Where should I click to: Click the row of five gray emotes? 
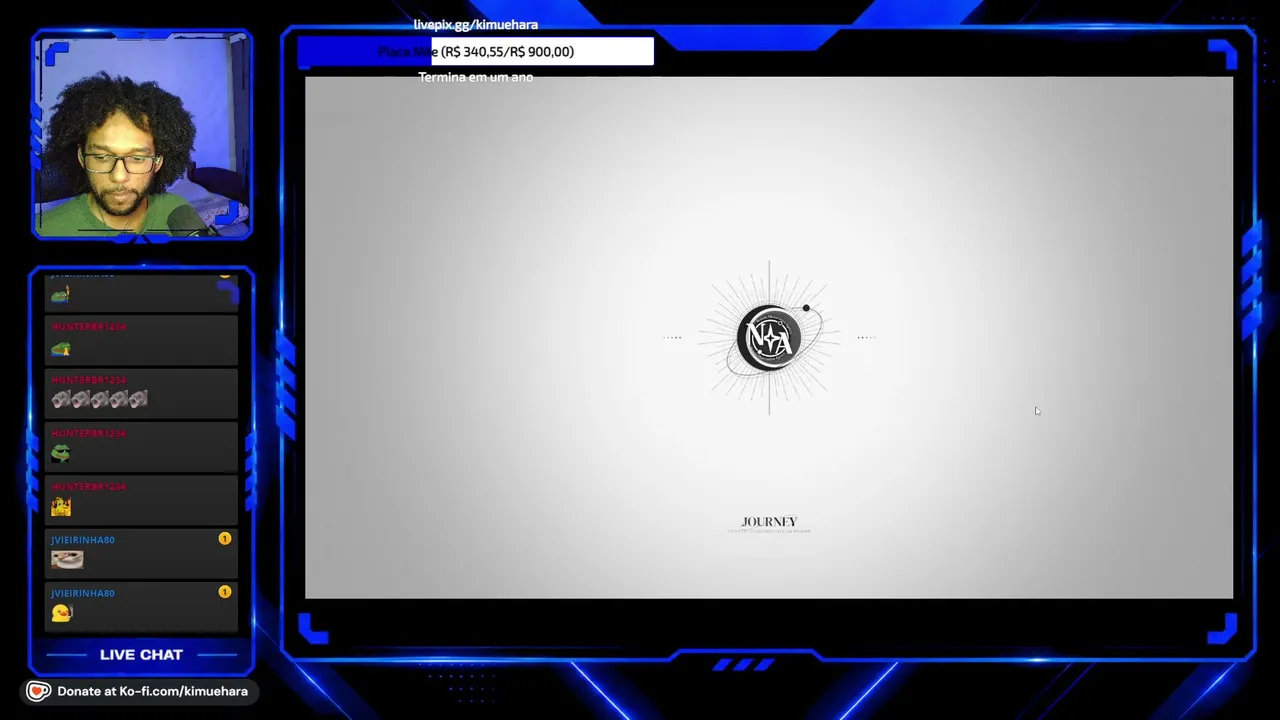[x=99, y=400]
